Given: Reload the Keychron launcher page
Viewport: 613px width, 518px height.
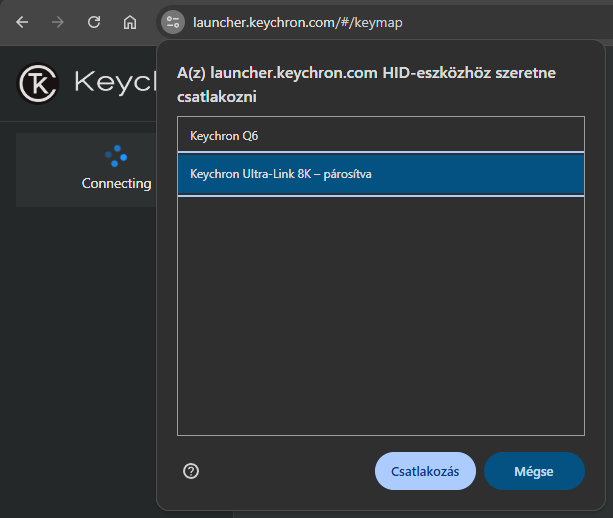Looking at the screenshot, I should pyautogui.click(x=94, y=22).
